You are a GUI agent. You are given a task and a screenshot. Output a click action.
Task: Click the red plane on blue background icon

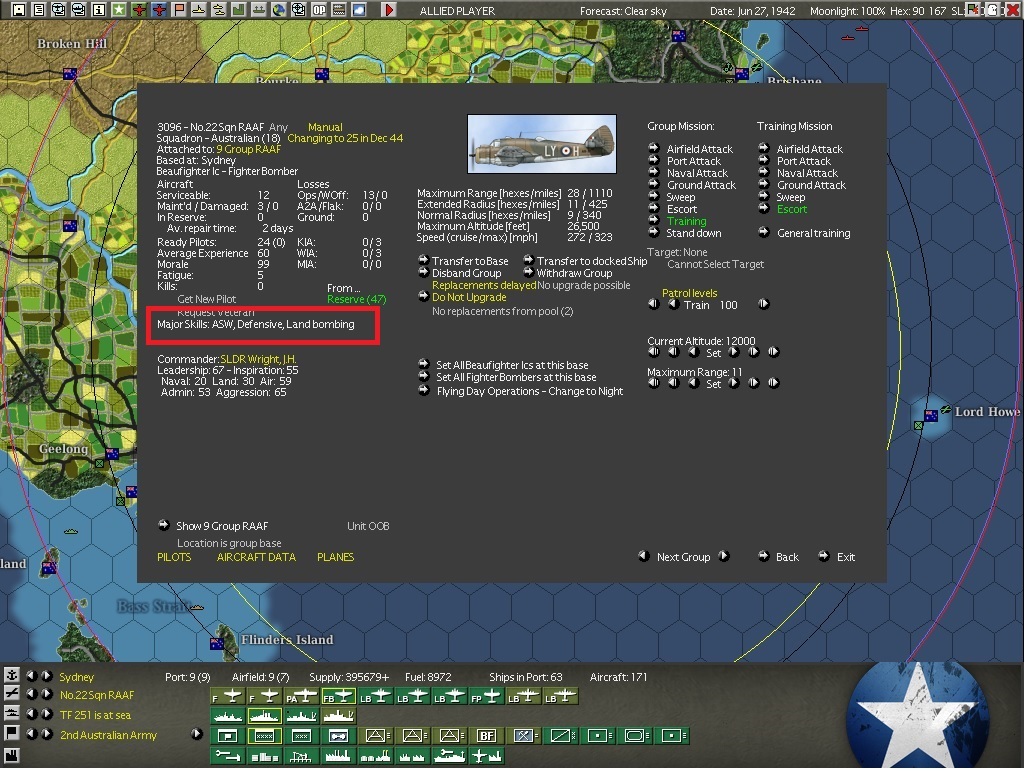(x=159, y=10)
